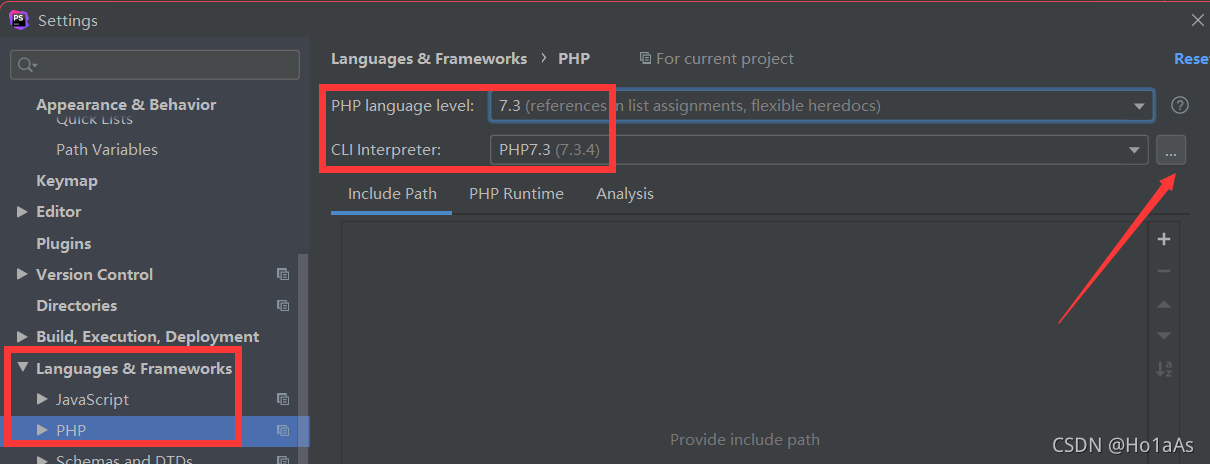Select Editor settings
The image size is (1210, 464).
pos(59,212)
